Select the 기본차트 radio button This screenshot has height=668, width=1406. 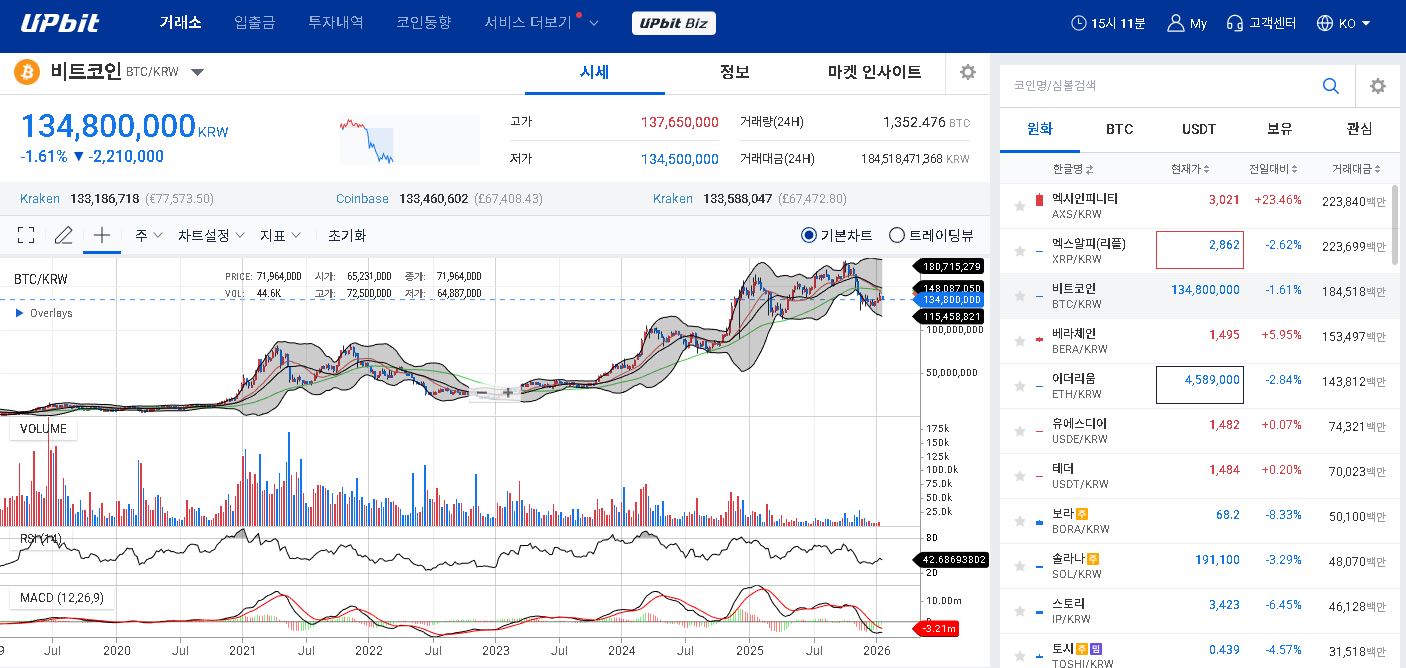808,235
